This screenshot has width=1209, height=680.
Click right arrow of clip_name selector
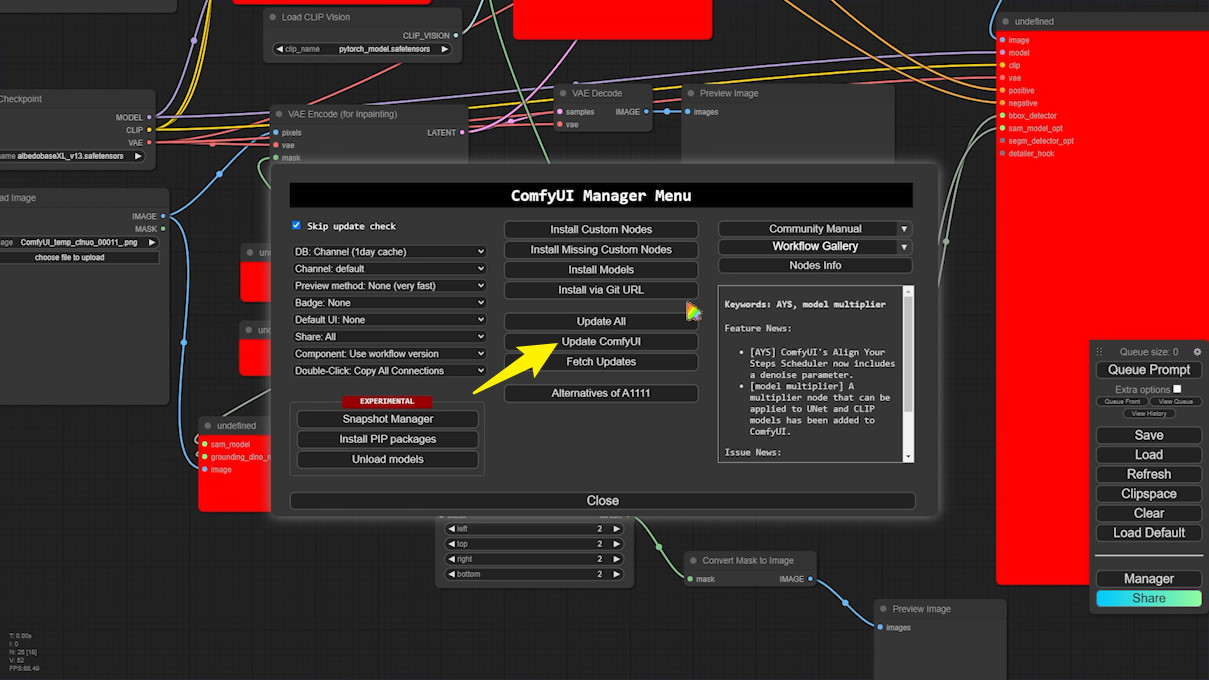tap(445, 49)
